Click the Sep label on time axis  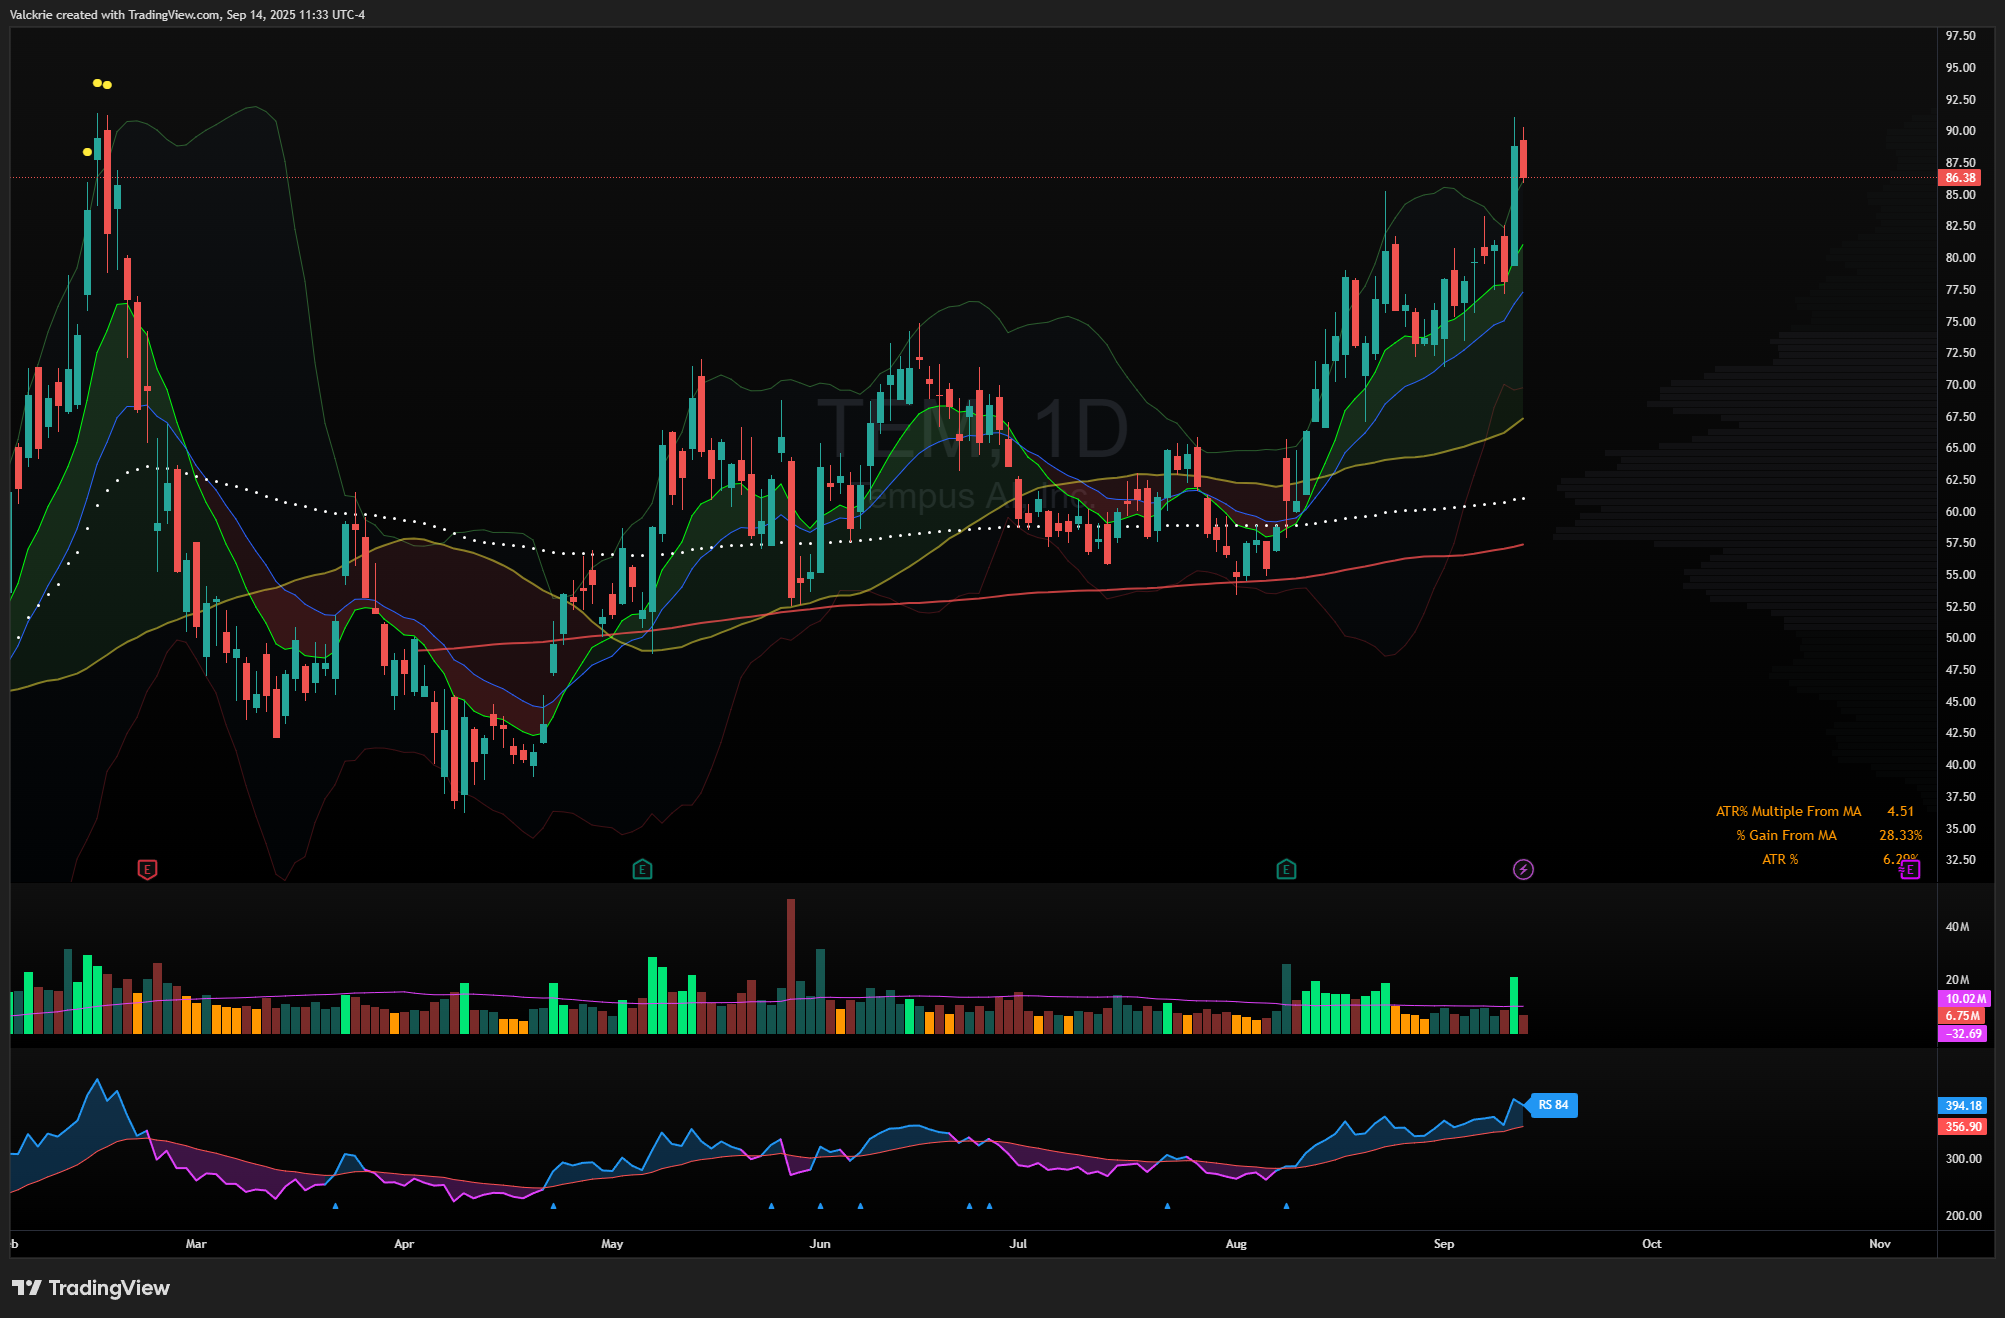pos(1443,1244)
